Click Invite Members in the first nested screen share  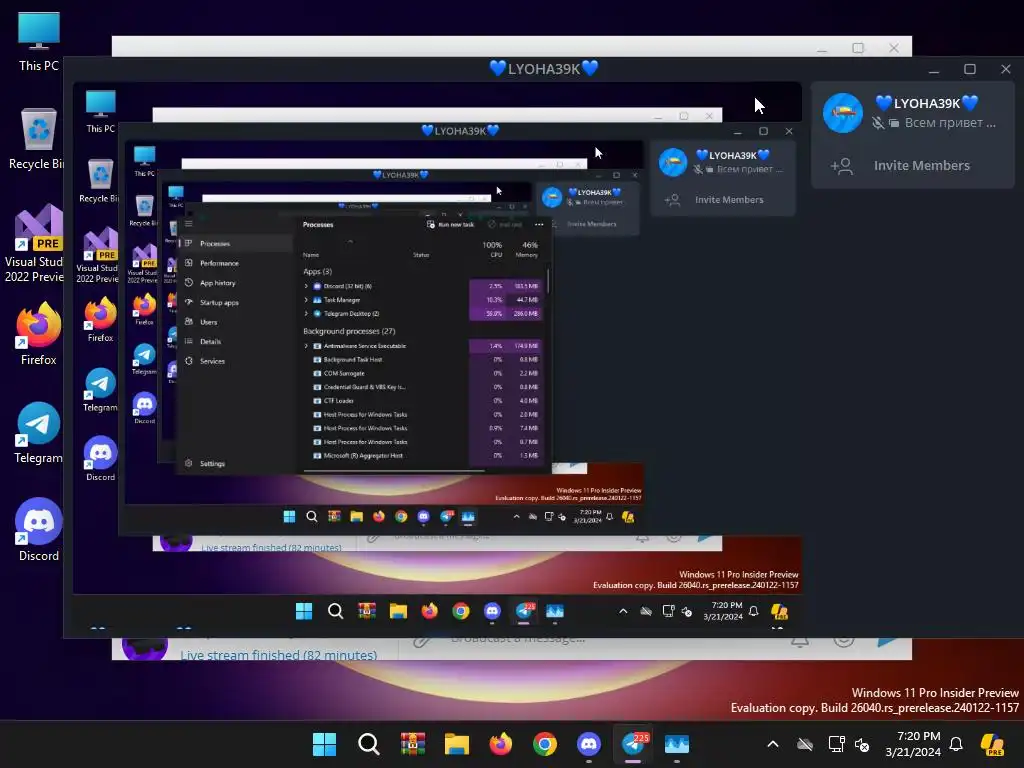point(723,200)
